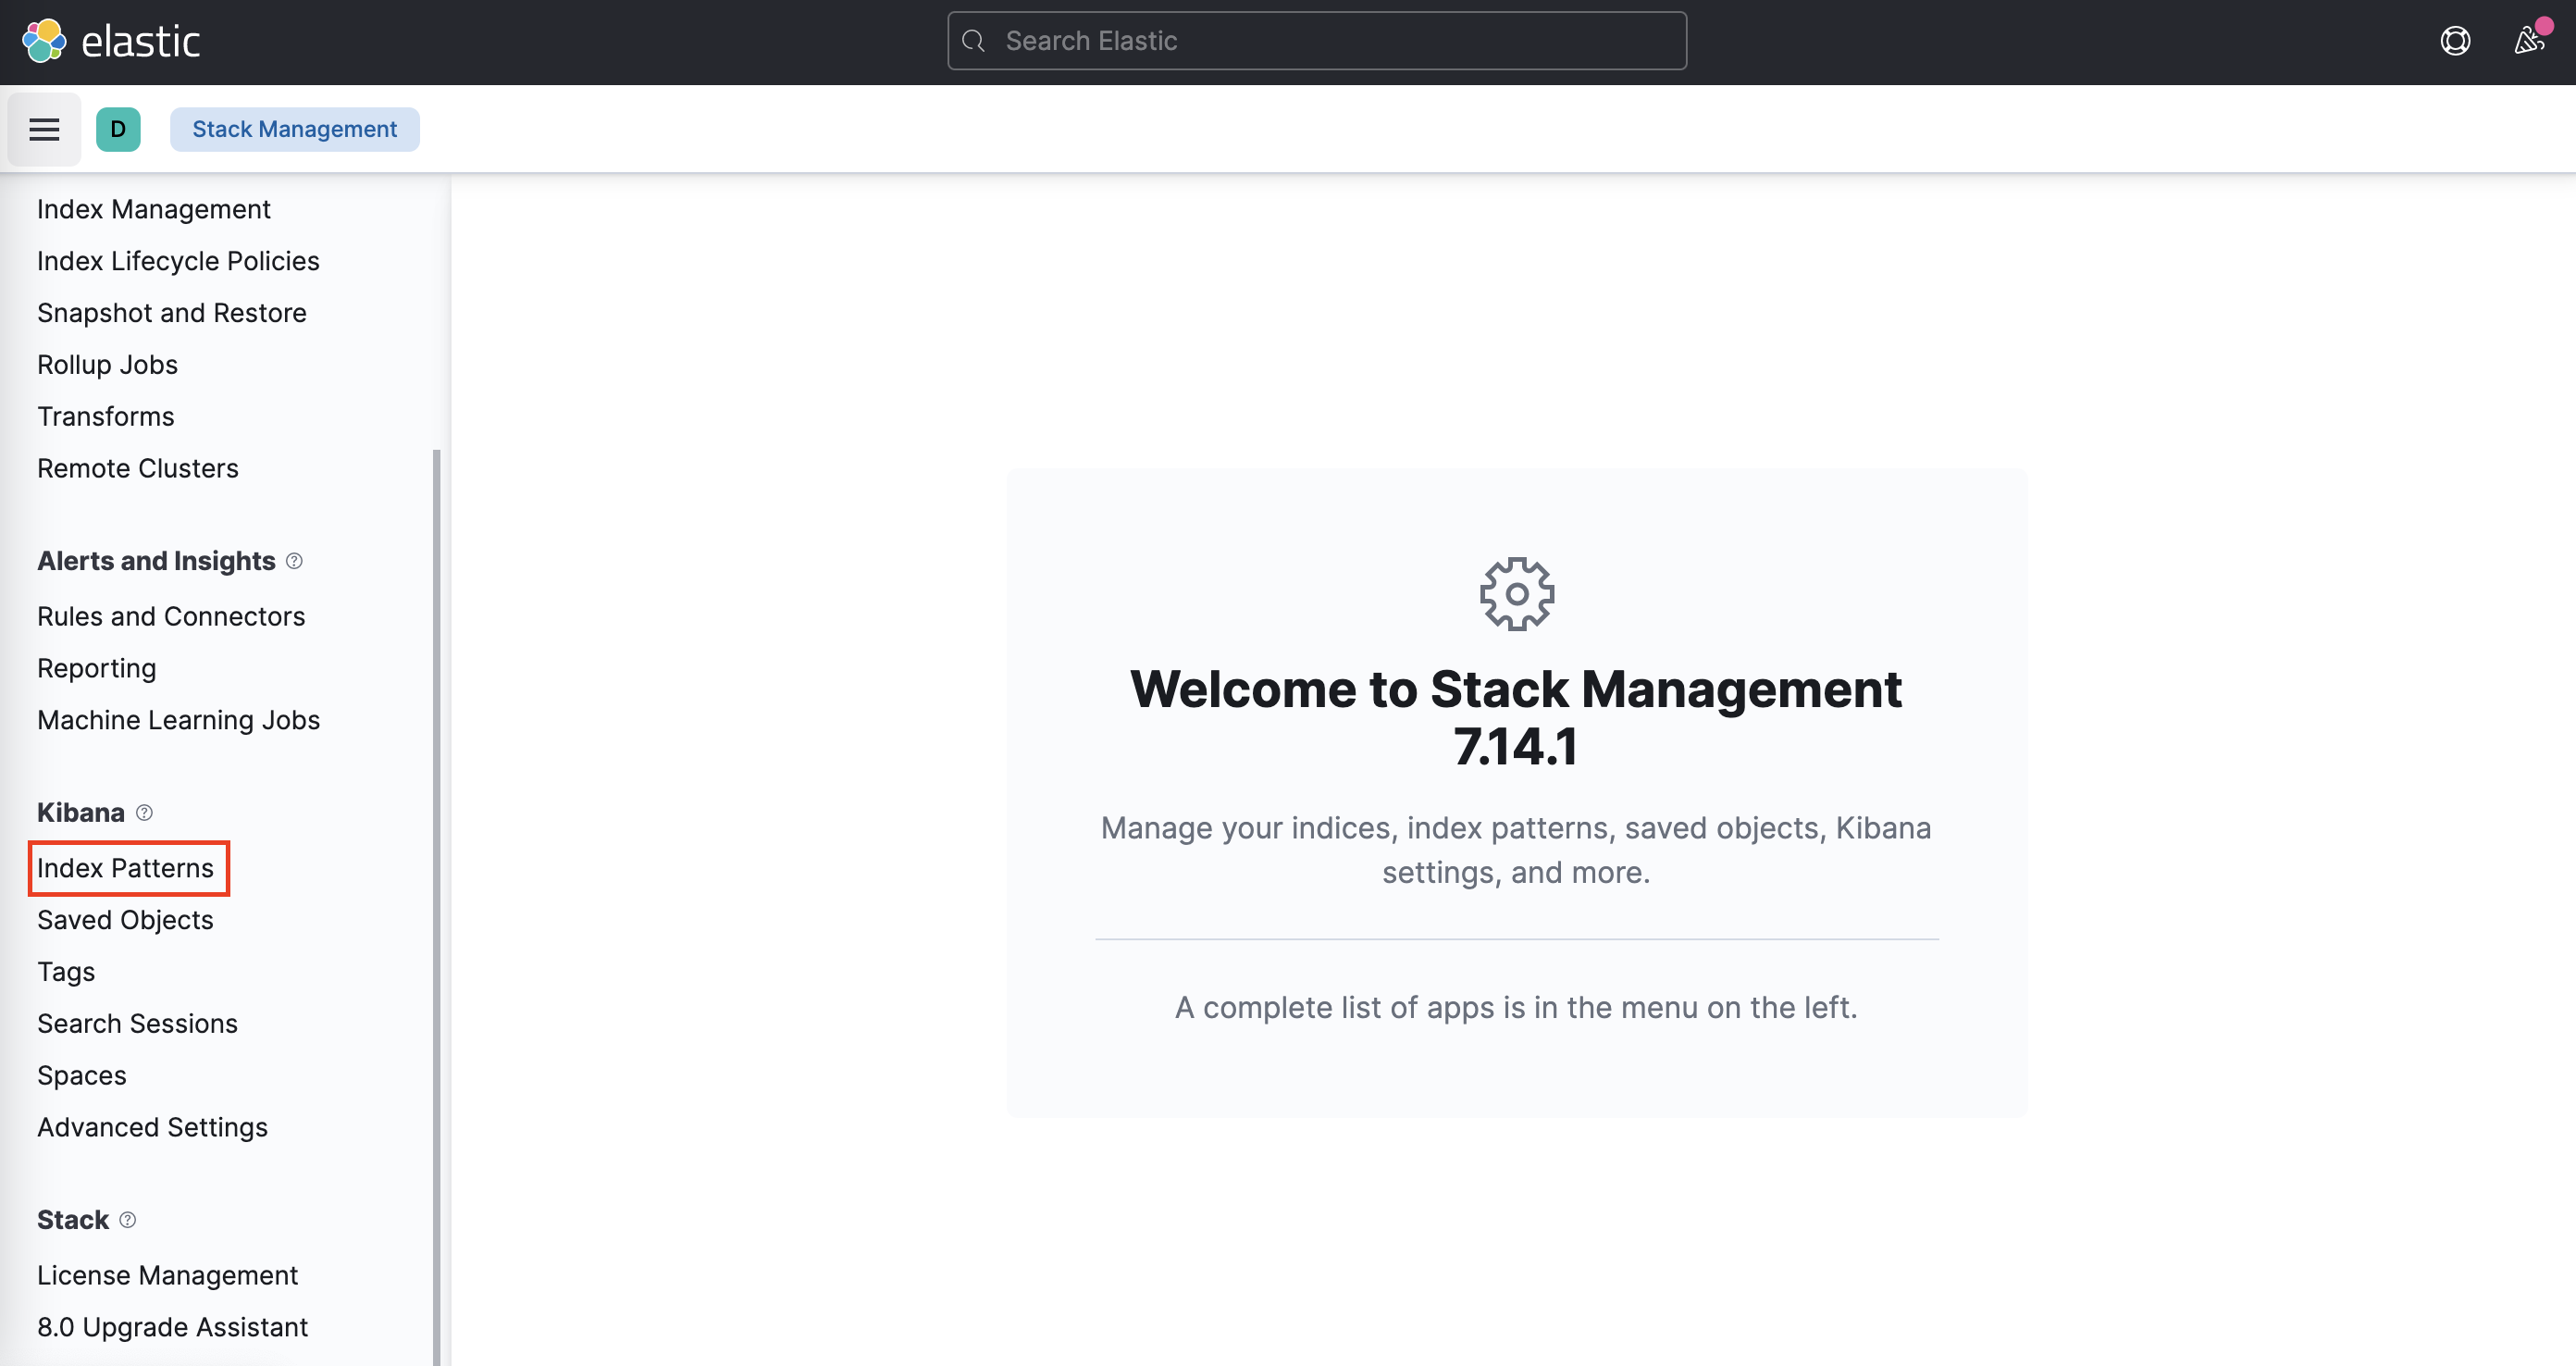
Task: Open Index Management
Action: pyautogui.click(x=154, y=209)
